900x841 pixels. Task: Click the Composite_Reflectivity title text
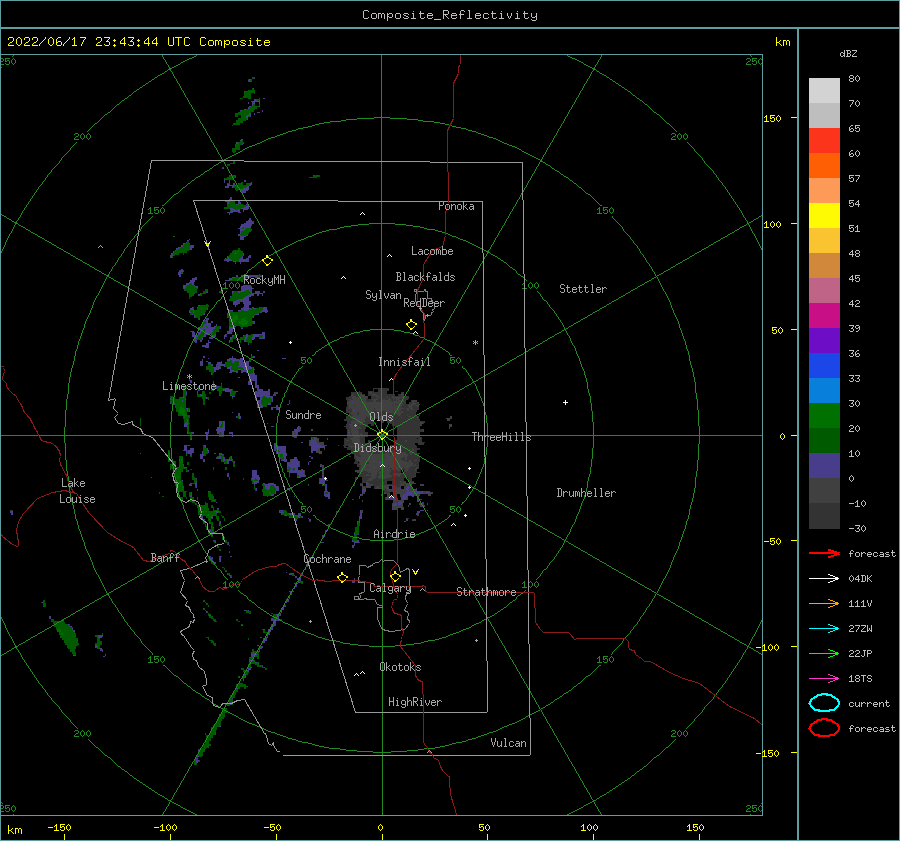449,15
